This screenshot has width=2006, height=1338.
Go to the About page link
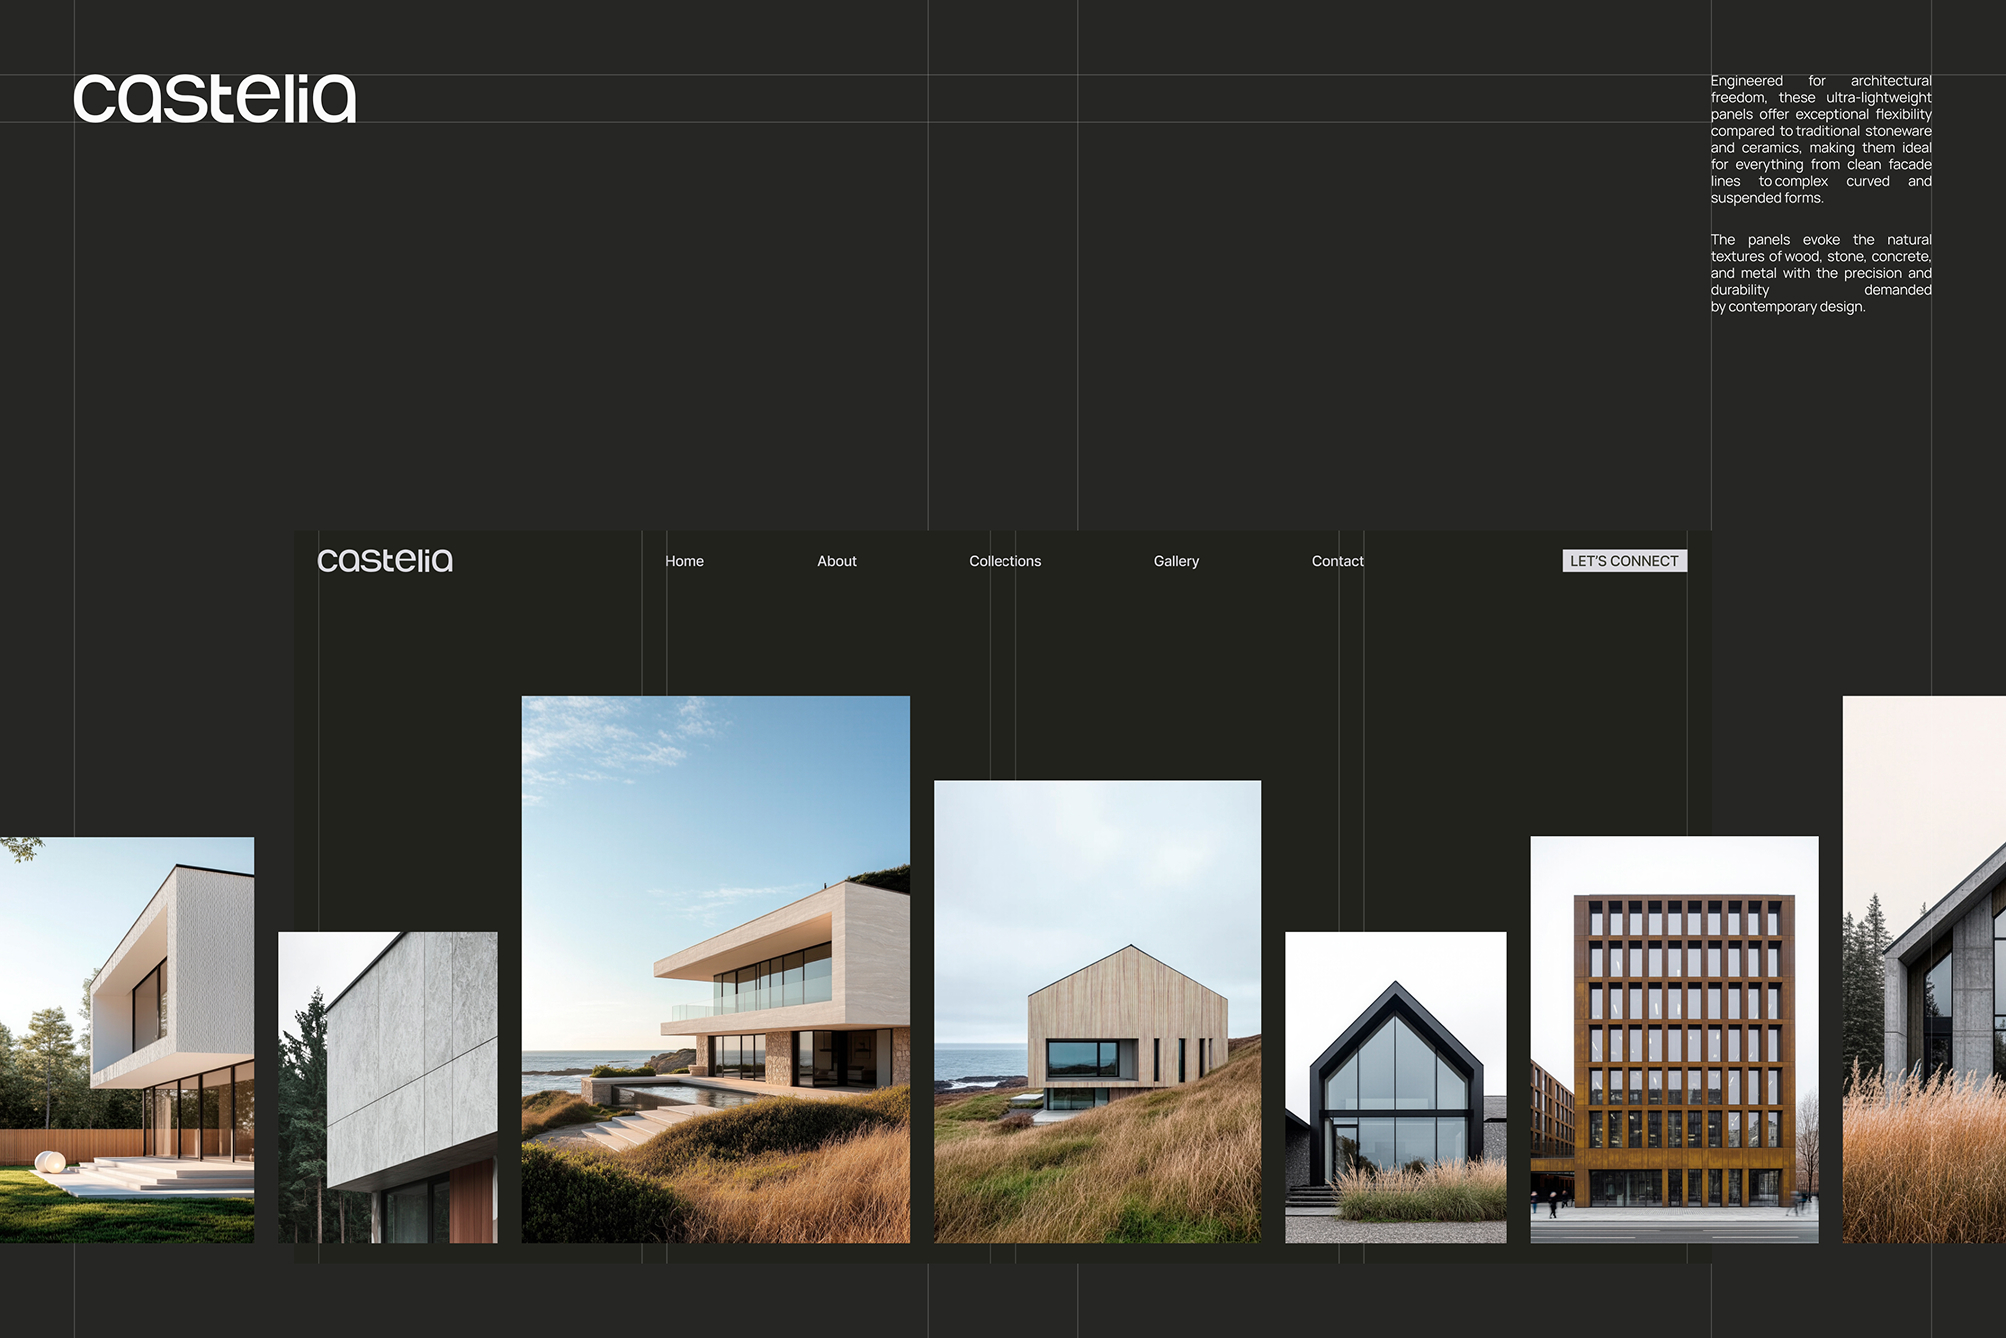pyautogui.click(x=836, y=561)
